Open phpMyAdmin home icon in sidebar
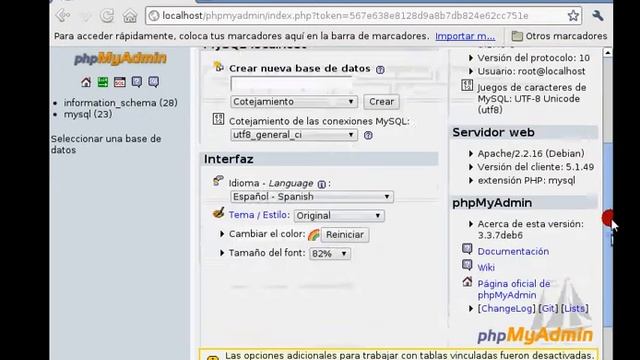Screen dimensions: 640x360 pos(86,82)
